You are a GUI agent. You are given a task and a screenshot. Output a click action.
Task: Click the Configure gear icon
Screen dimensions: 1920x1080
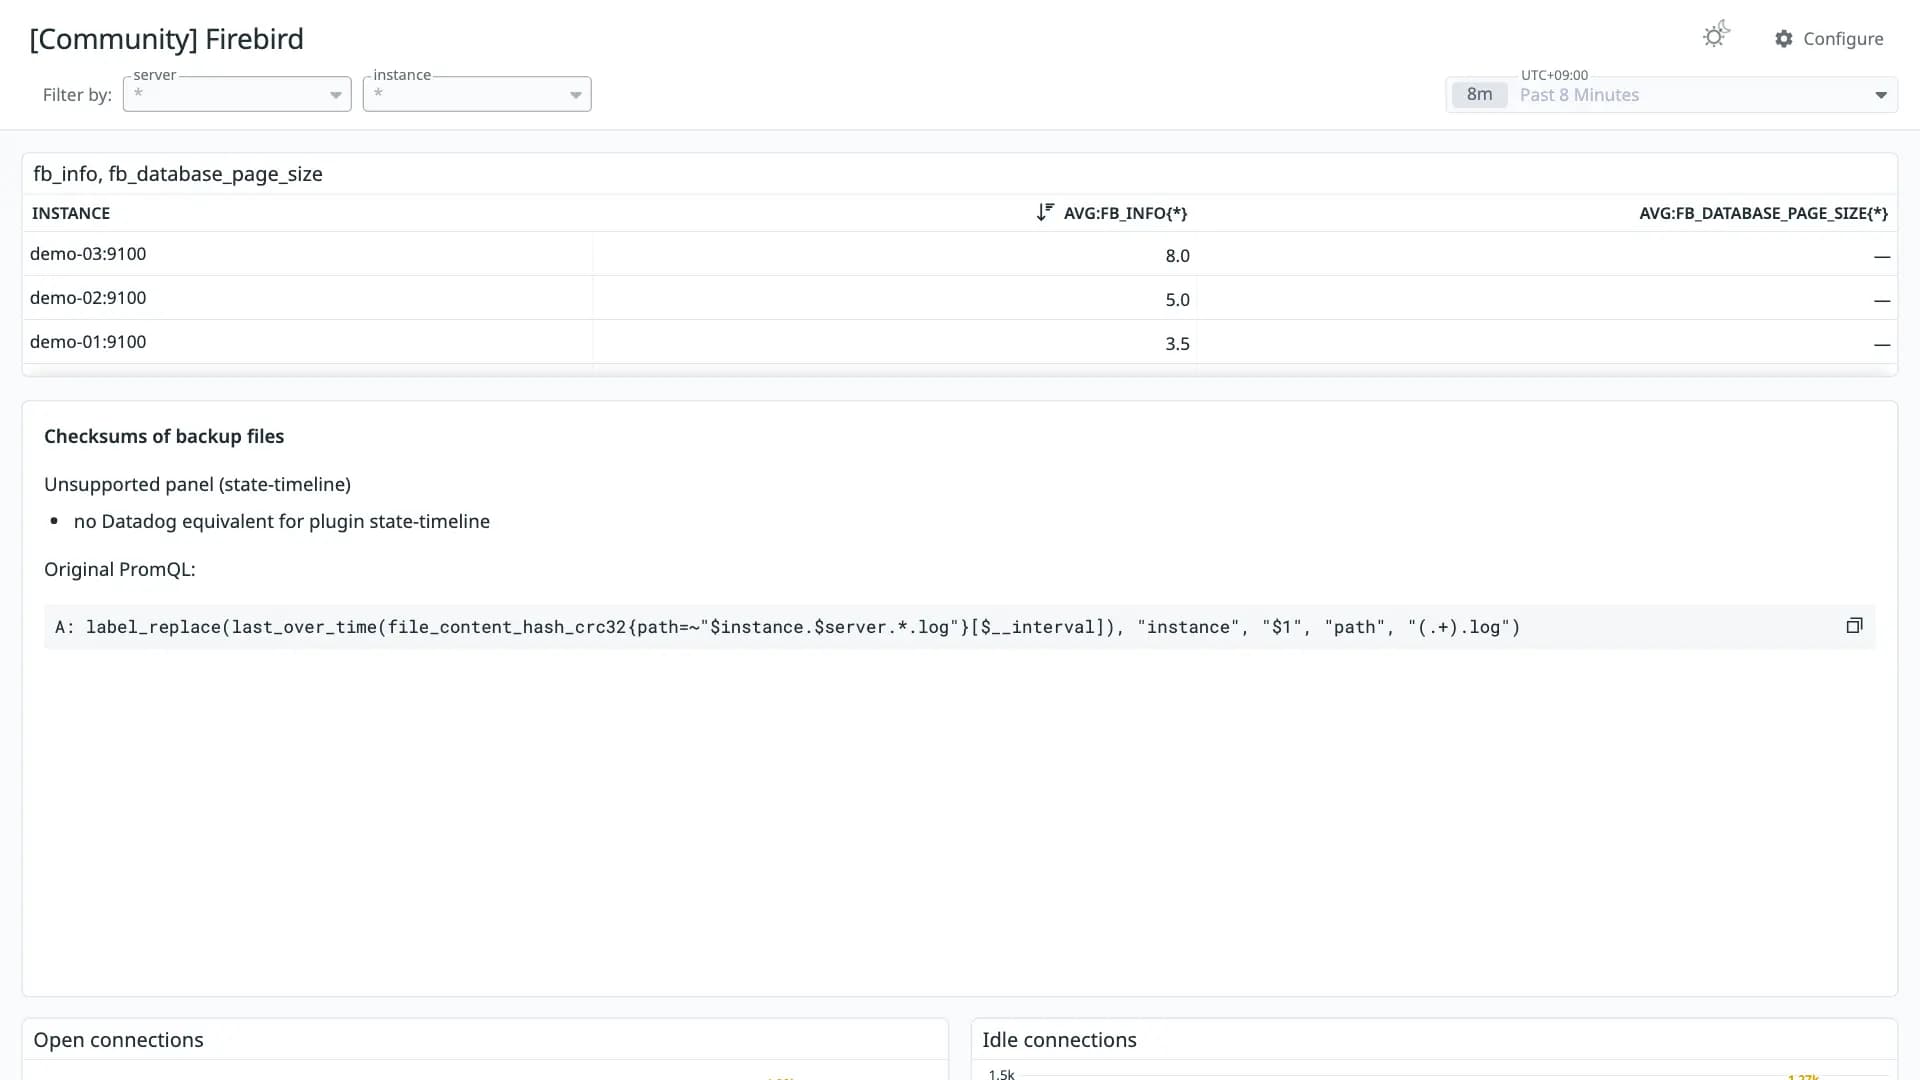[1784, 39]
